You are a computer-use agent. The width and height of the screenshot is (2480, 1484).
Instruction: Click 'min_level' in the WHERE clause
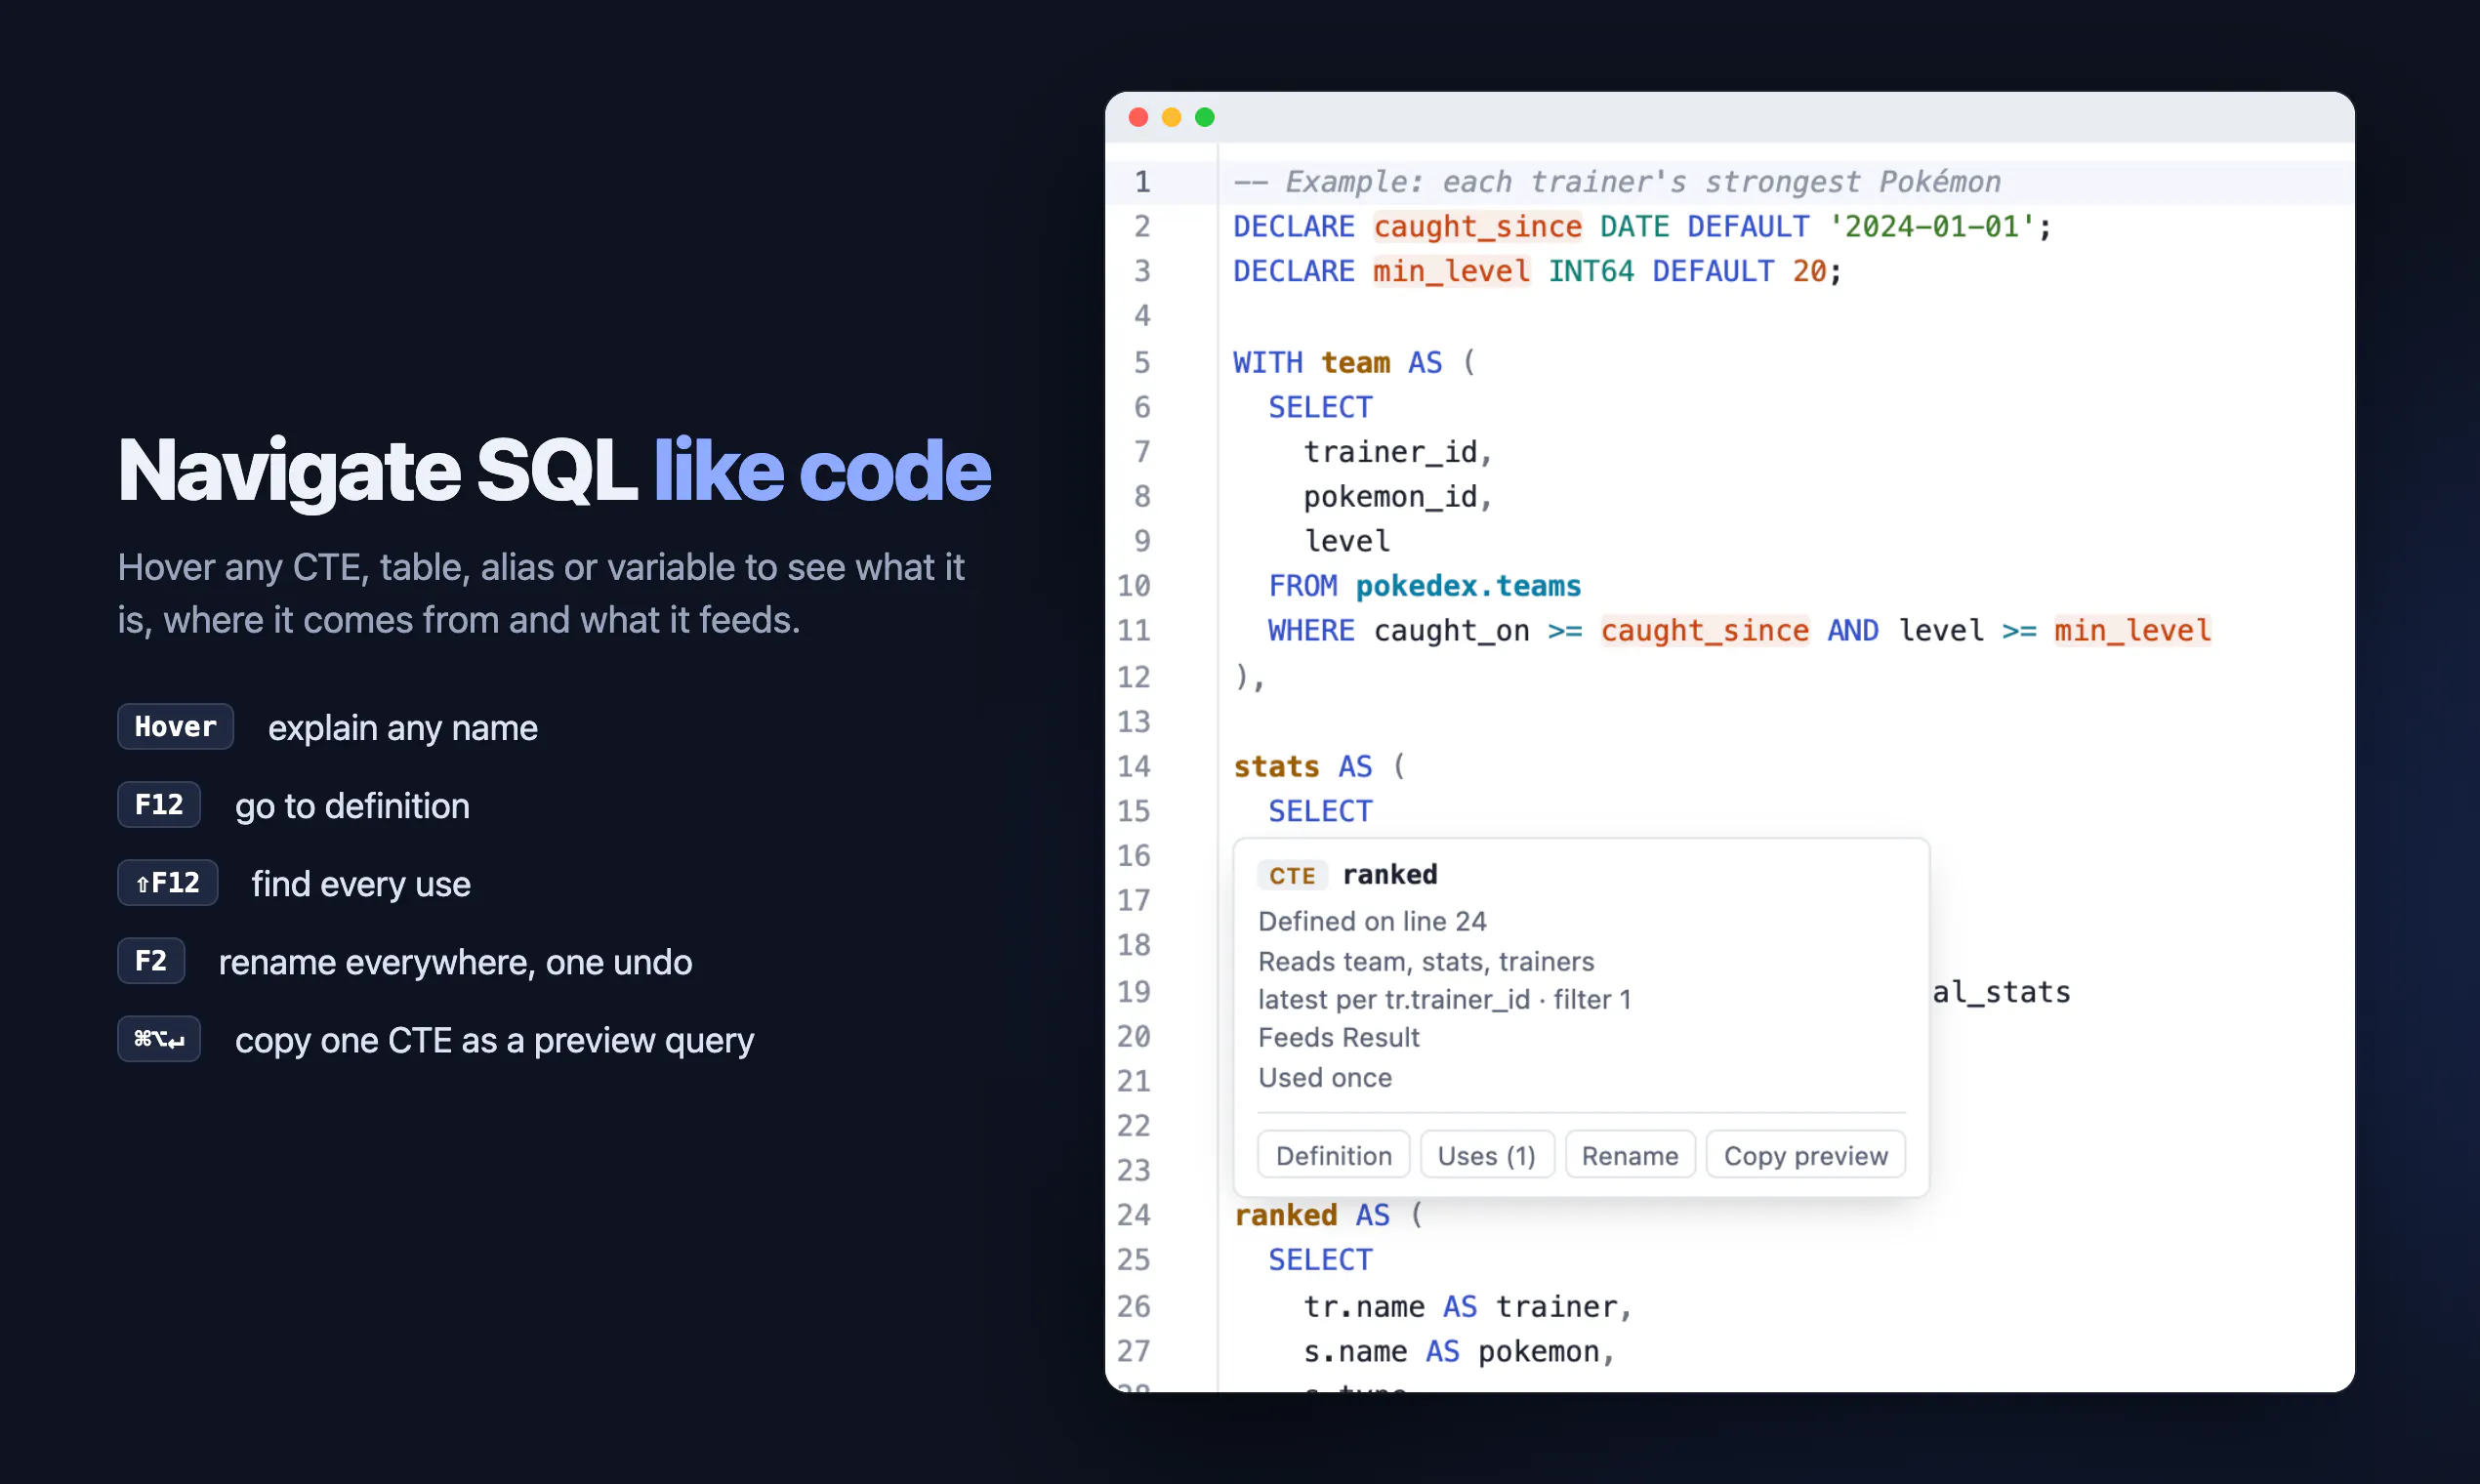pyautogui.click(x=2133, y=631)
